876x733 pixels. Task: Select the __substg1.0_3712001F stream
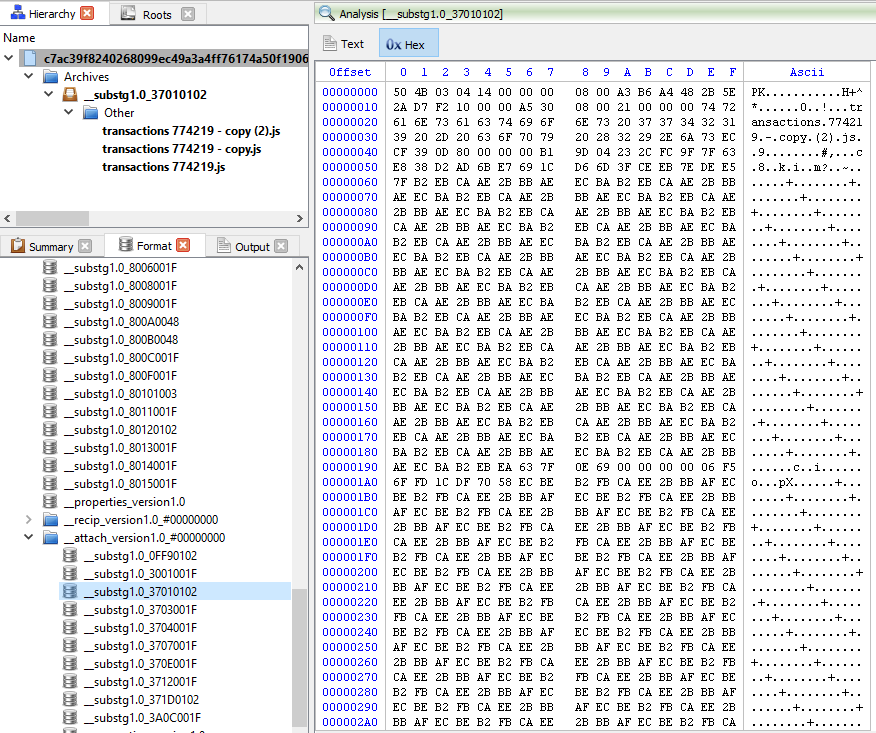click(x=141, y=682)
